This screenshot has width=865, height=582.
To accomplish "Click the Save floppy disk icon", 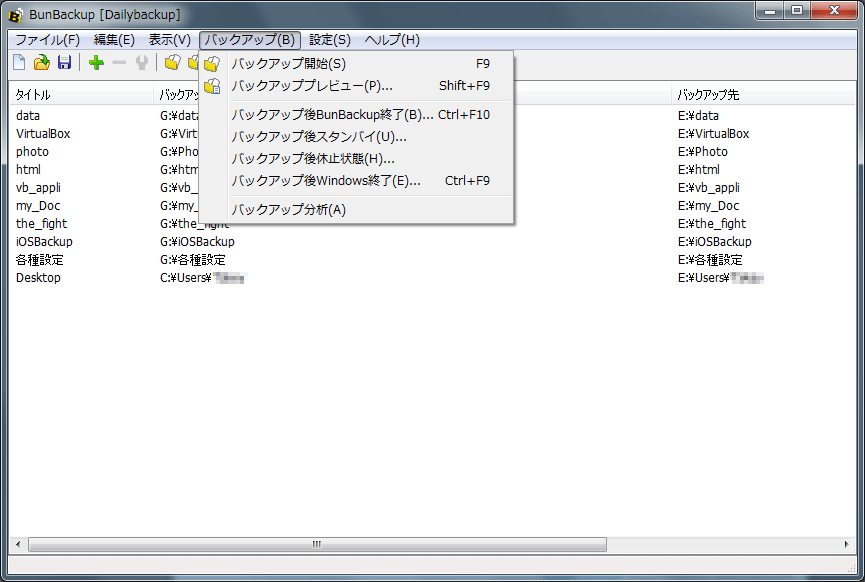I will click(x=65, y=63).
